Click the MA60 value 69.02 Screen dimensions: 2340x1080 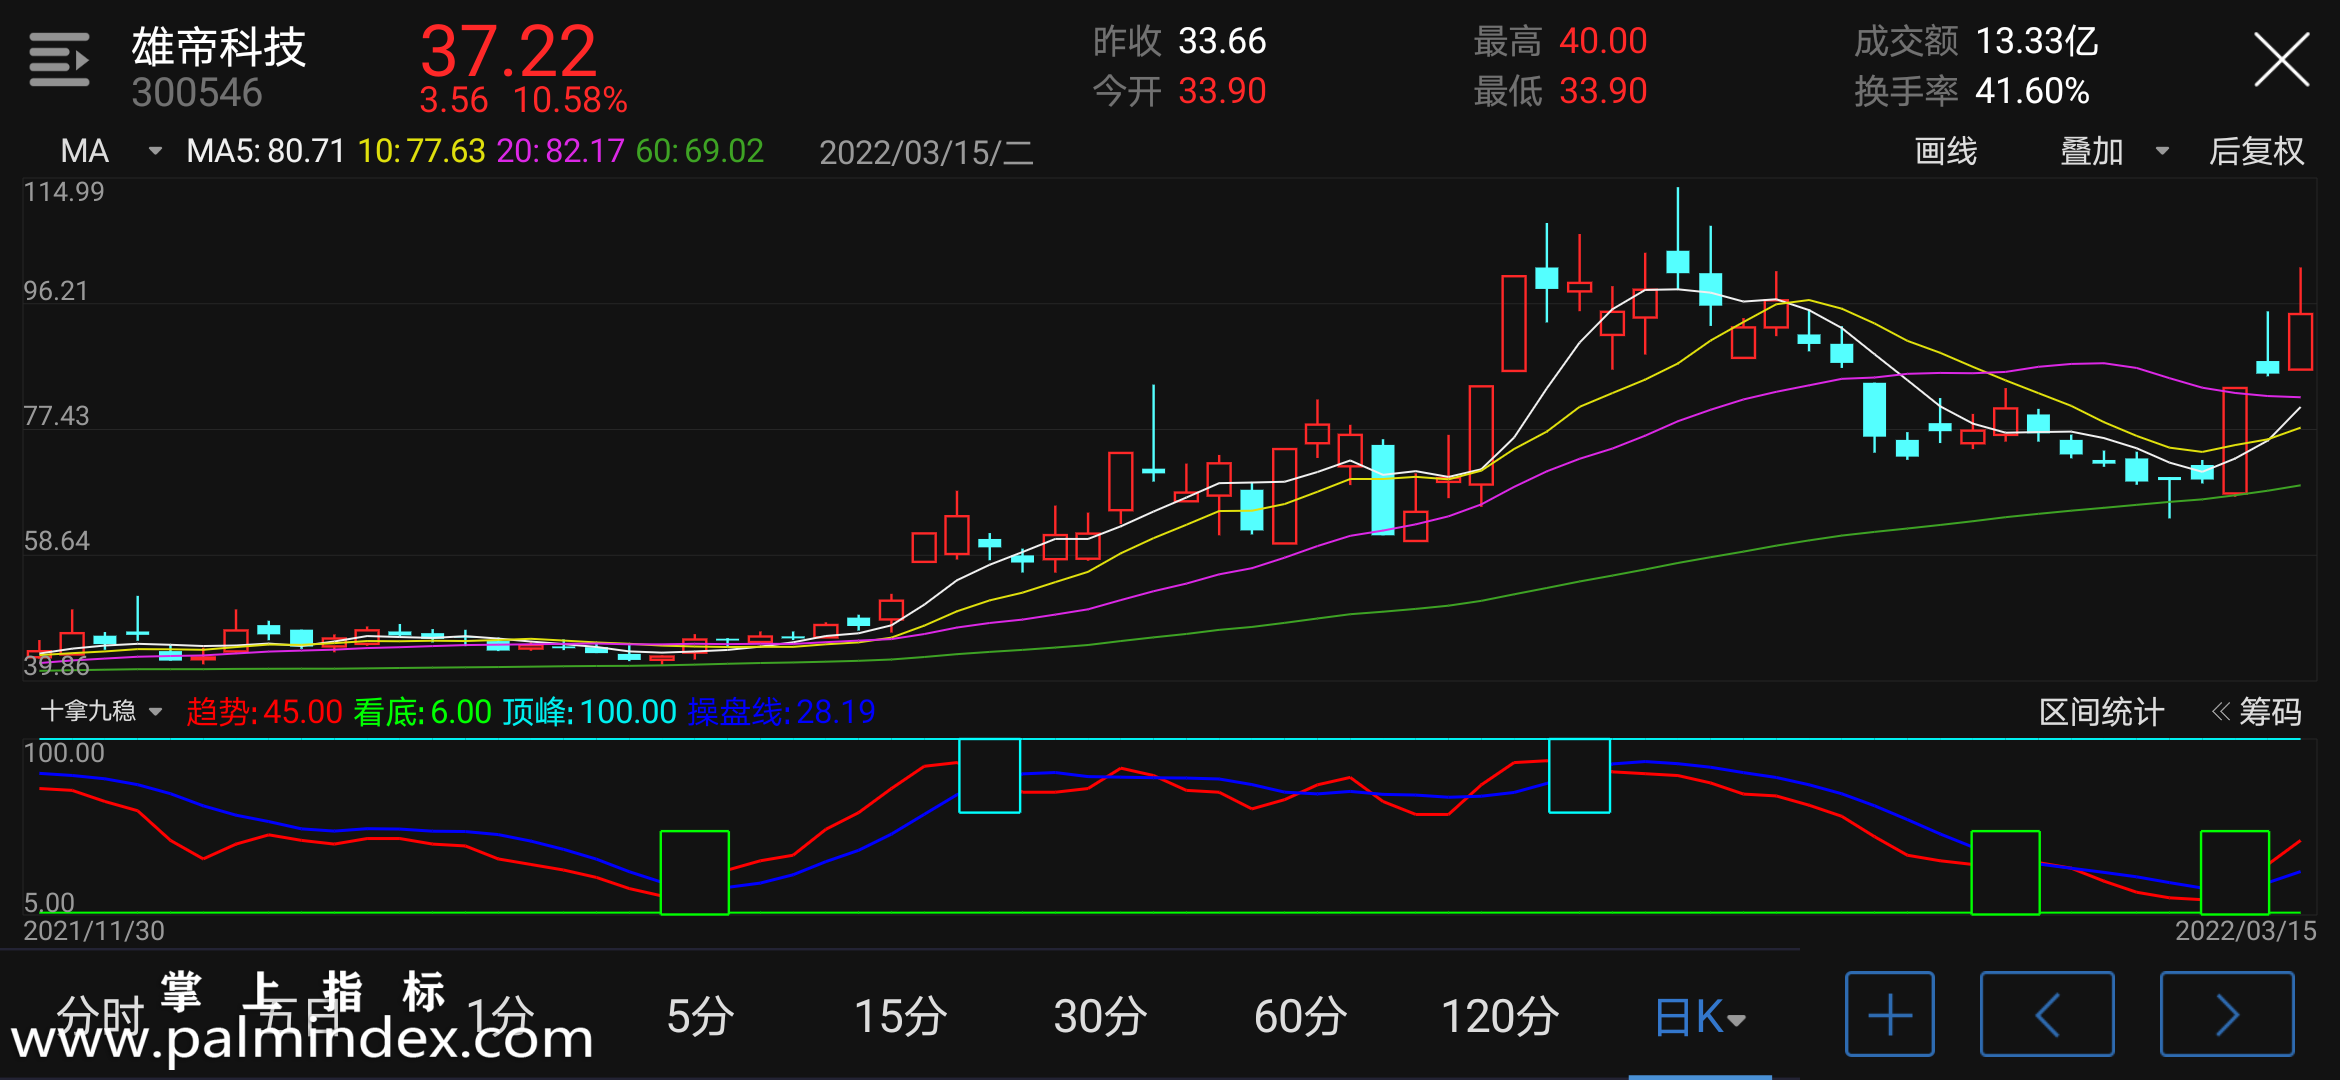699,151
